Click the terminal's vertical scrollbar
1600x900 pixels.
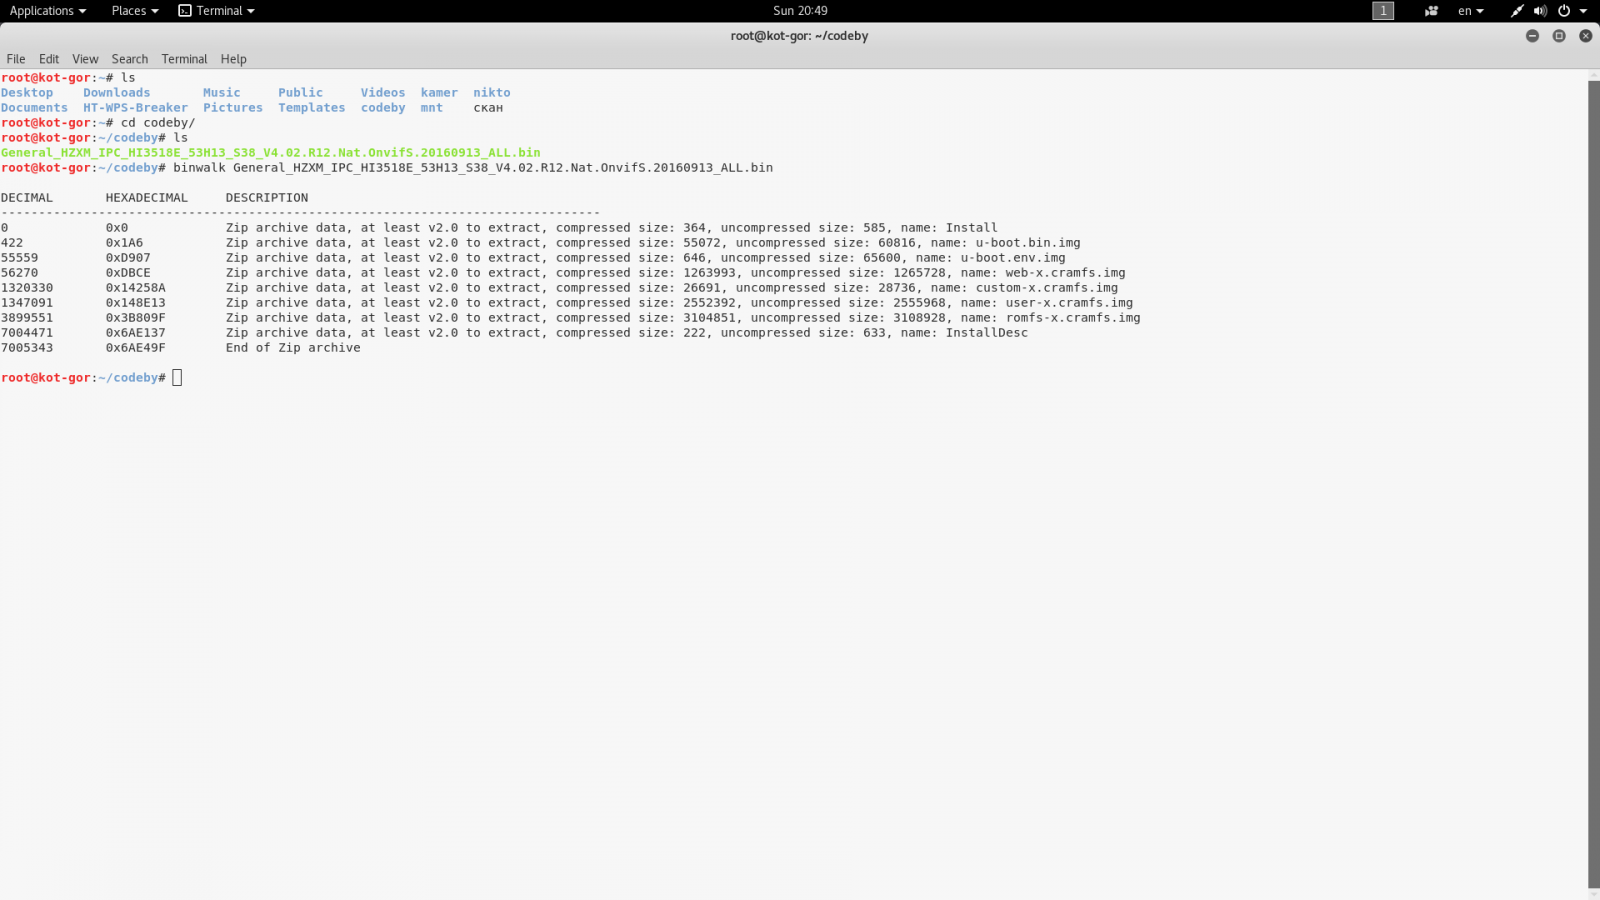click(1593, 480)
